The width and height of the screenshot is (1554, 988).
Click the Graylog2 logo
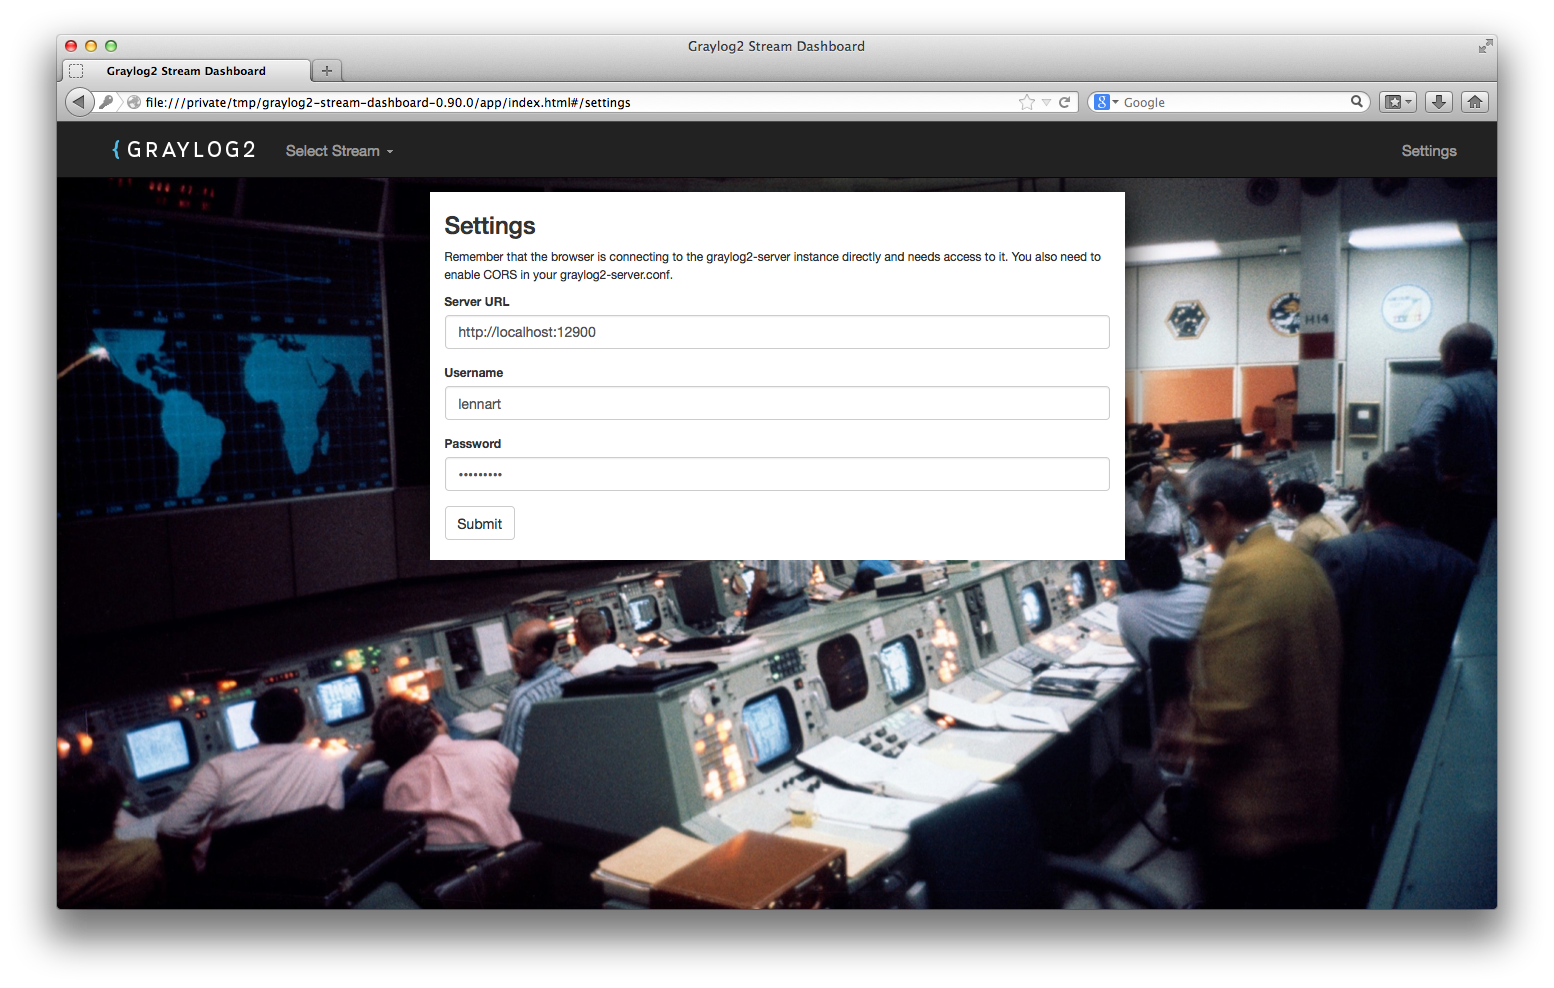coord(184,149)
